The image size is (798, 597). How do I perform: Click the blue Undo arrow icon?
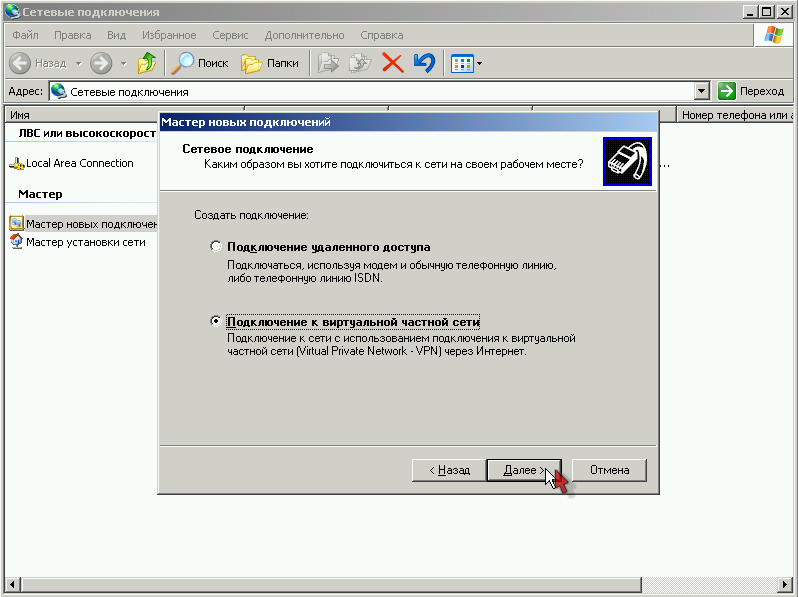[424, 63]
